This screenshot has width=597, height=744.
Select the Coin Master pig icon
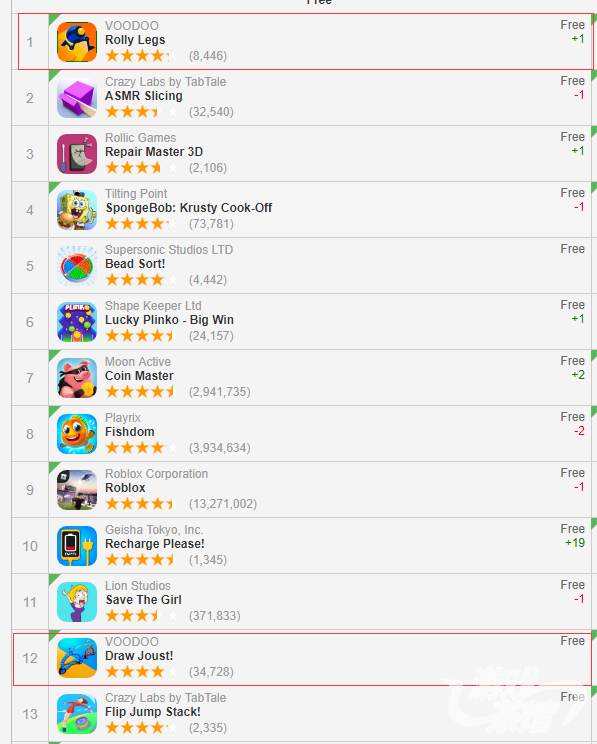[77, 378]
